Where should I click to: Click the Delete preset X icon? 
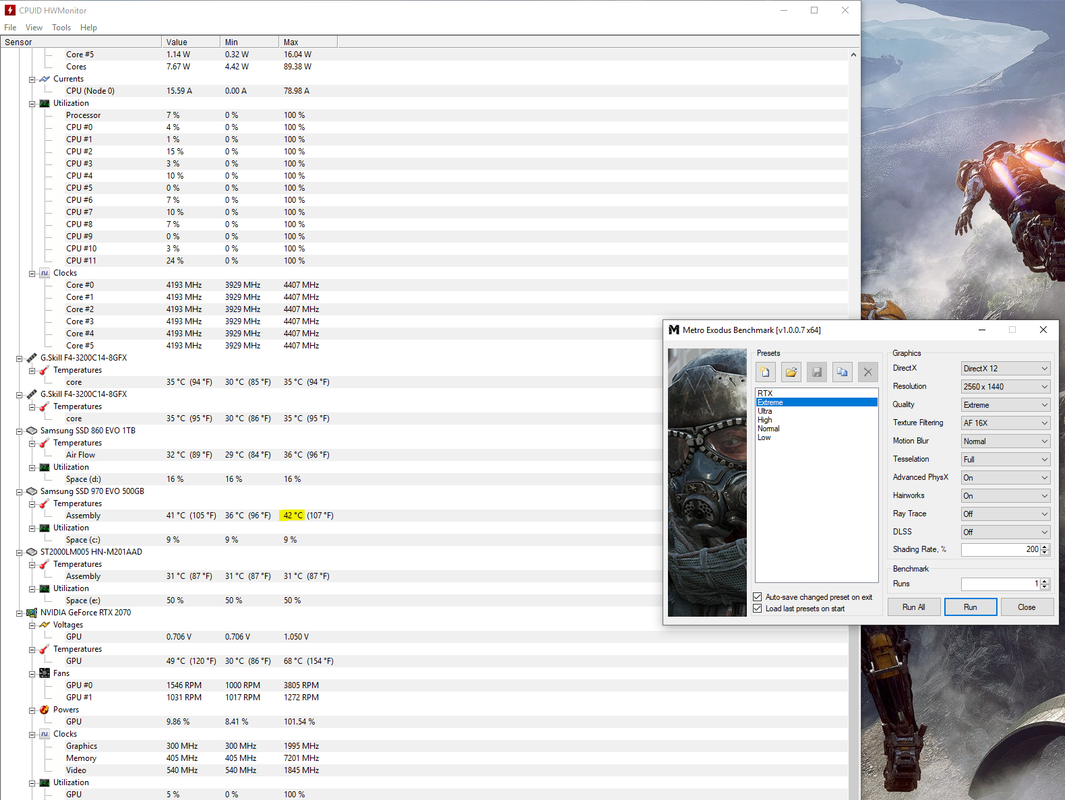[867, 372]
